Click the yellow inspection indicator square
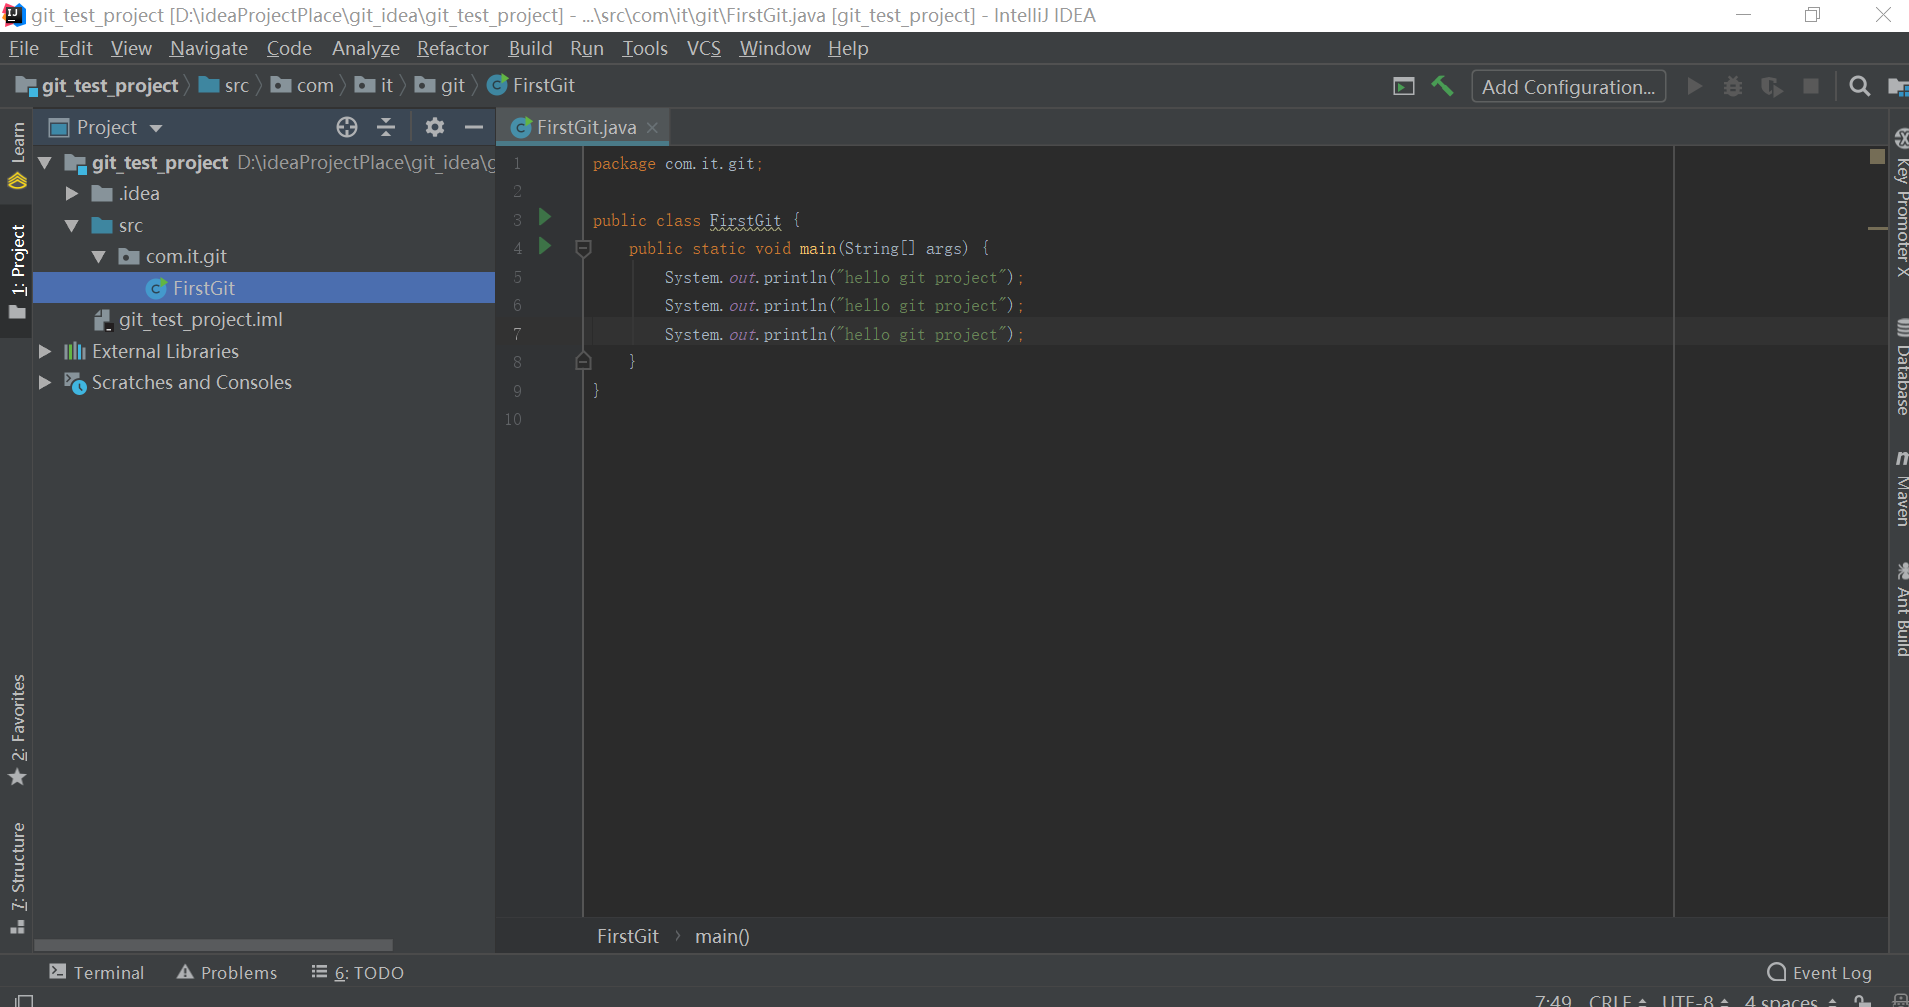Viewport: 1909px width, 1007px height. [x=1877, y=156]
